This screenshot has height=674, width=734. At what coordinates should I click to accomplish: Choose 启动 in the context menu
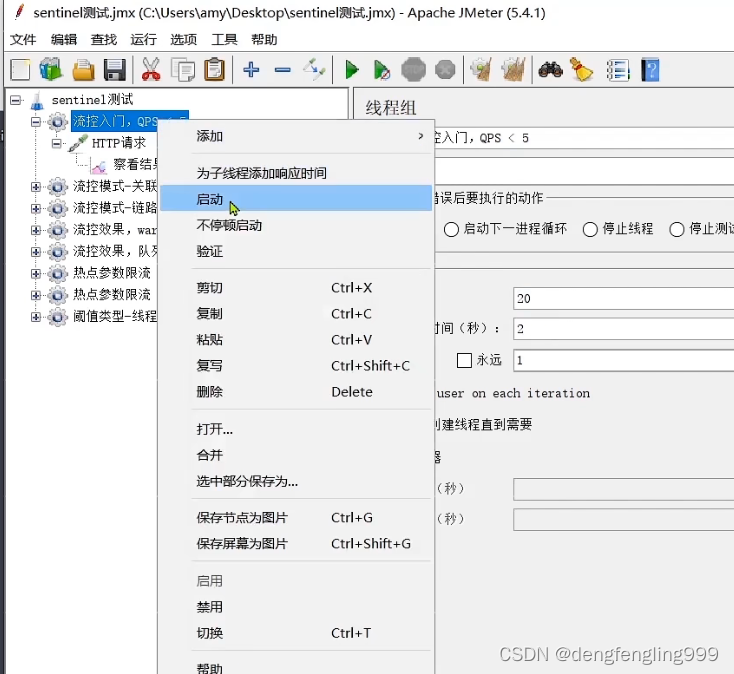(x=296, y=198)
